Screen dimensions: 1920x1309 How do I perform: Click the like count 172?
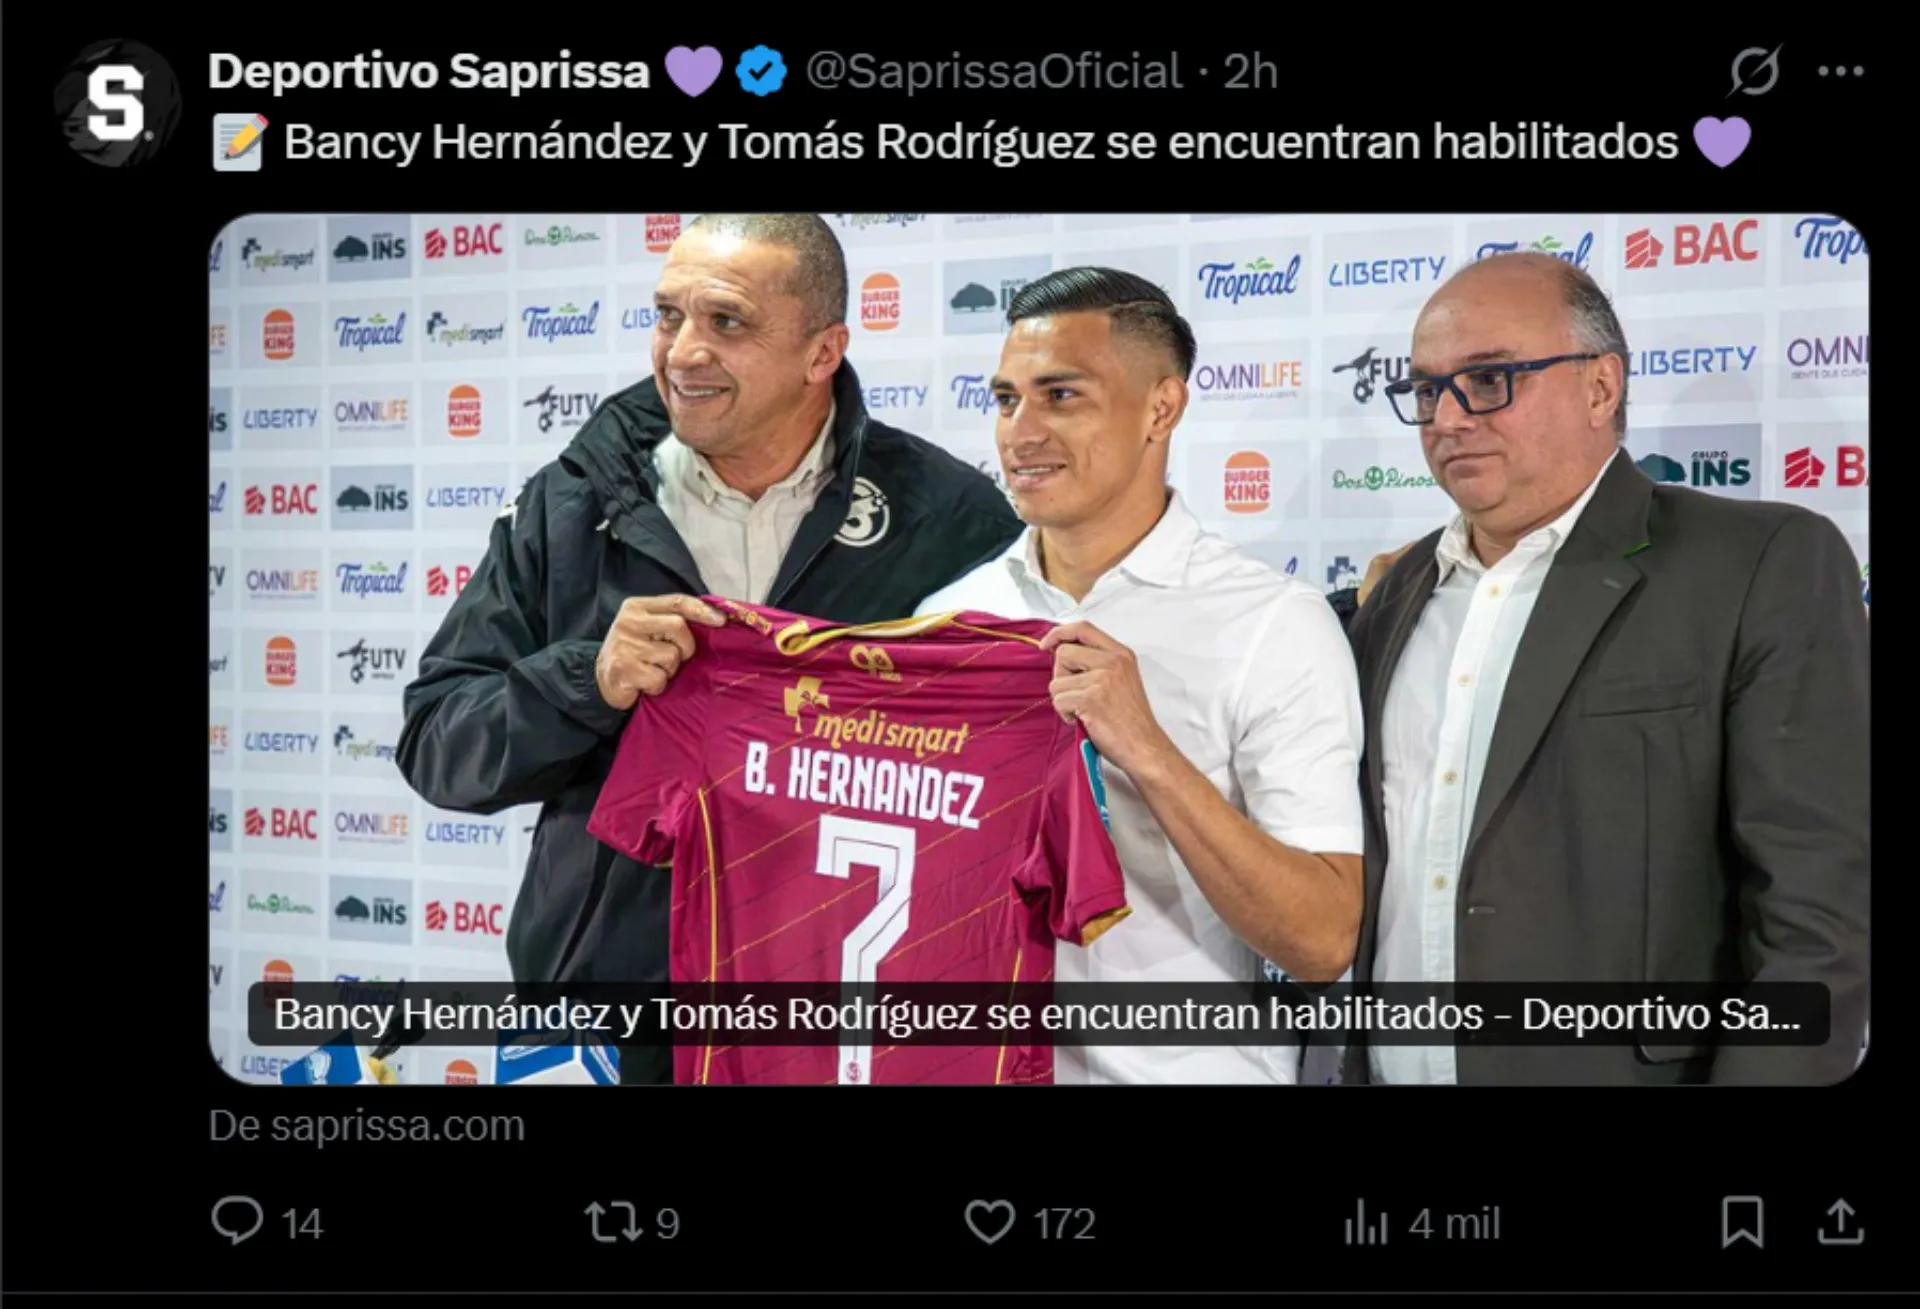[1064, 1224]
